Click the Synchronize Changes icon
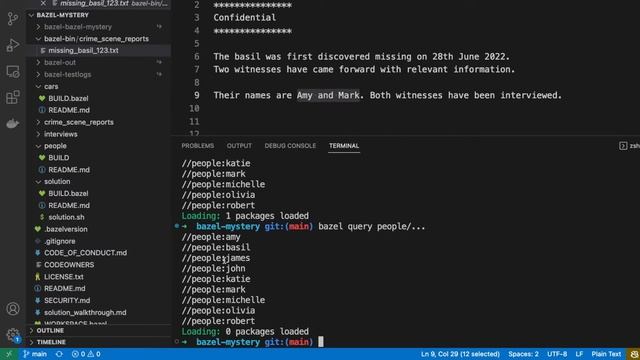This screenshot has width=640, height=360. tap(59, 354)
